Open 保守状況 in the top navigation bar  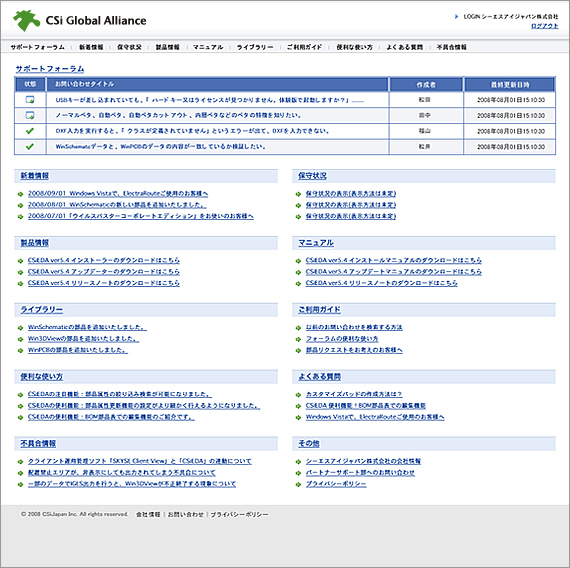(x=129, y=47)
